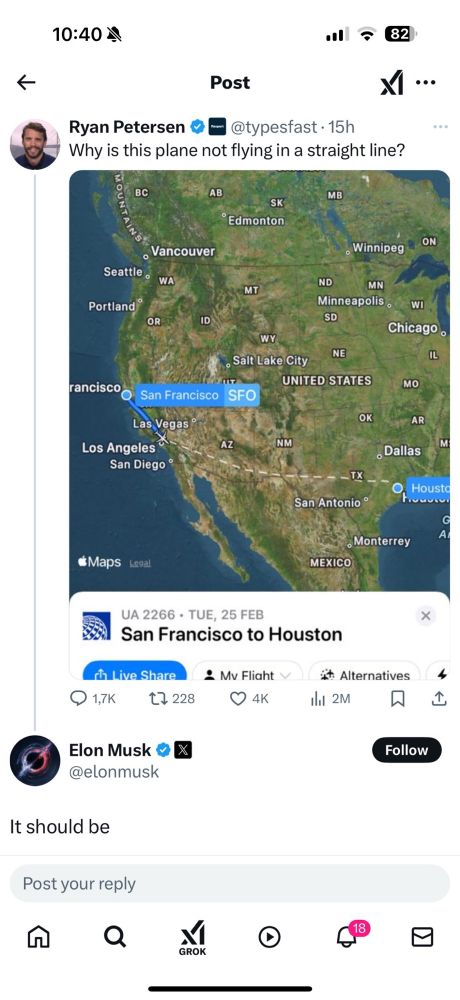460x1000 pixels.
Task: Follow Elon Musk
Action: coord(406,751)
